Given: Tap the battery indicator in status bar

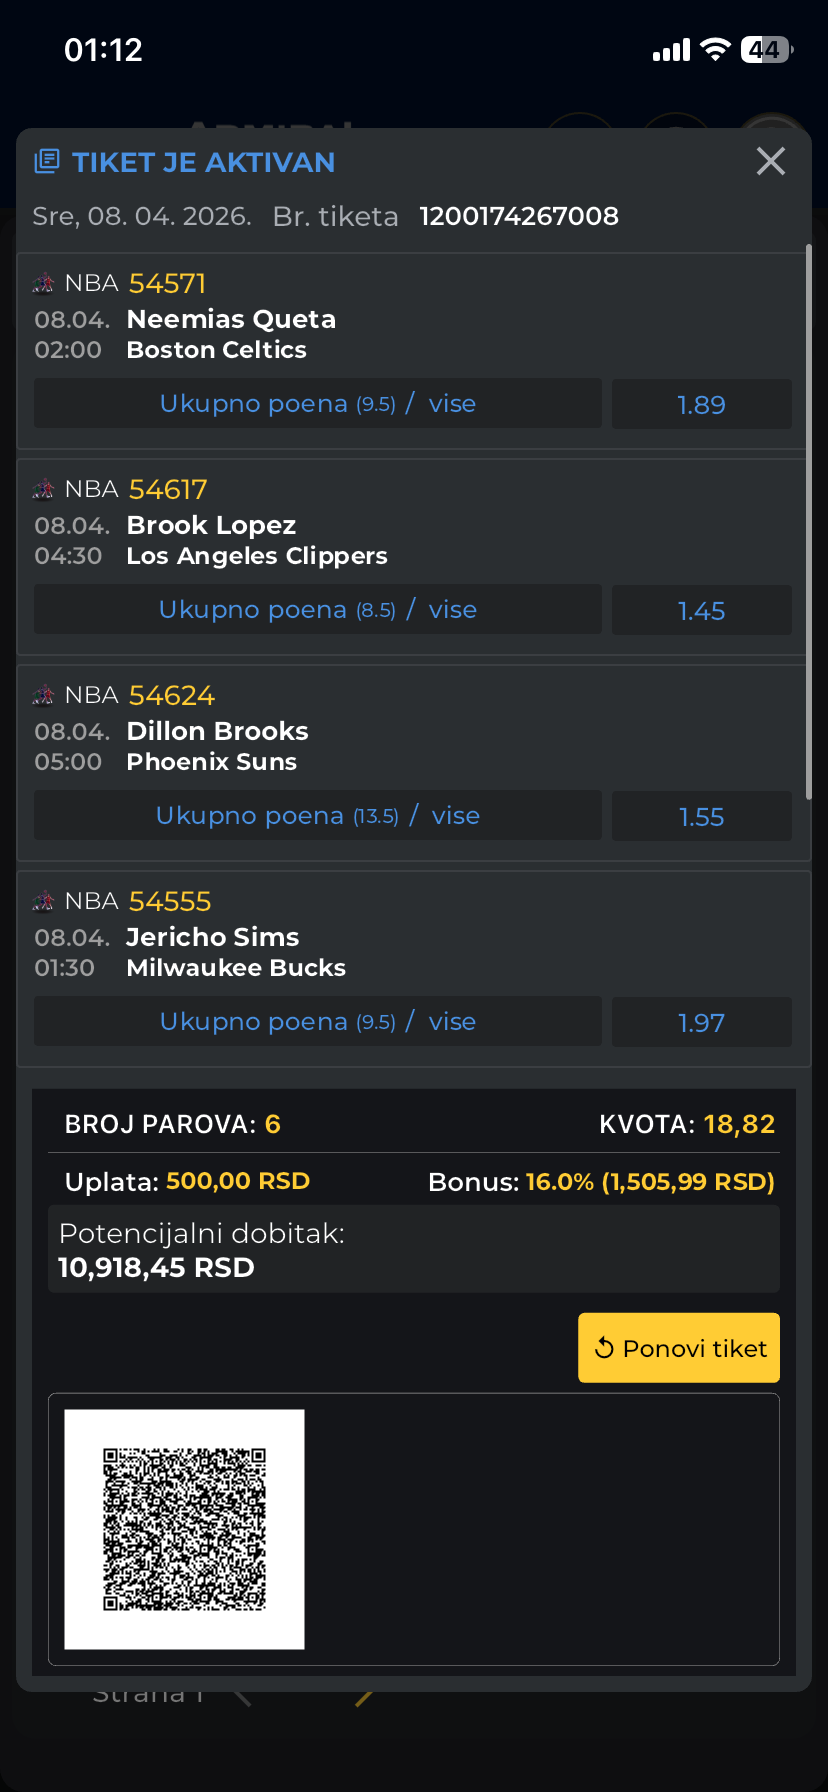Looking at the screenshot, I should [x=766, y=50].
